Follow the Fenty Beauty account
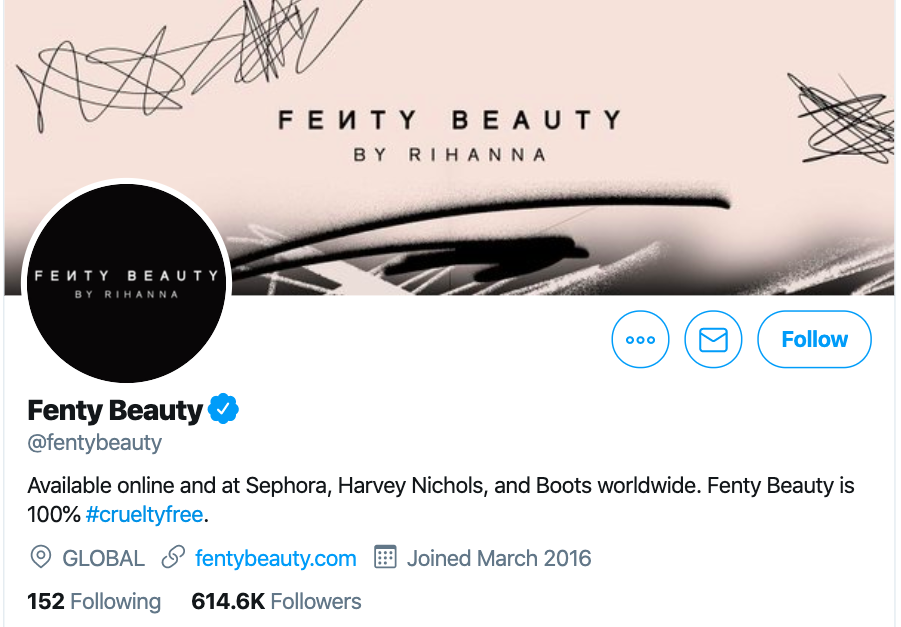Viewport: 901px width, 627px height. click(x=814, y=339)
